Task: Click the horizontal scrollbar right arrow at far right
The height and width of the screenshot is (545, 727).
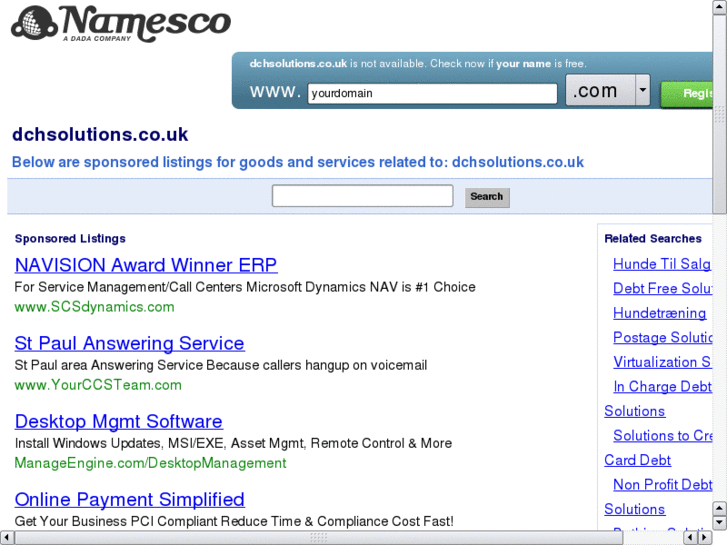Action: coord(705,538)
